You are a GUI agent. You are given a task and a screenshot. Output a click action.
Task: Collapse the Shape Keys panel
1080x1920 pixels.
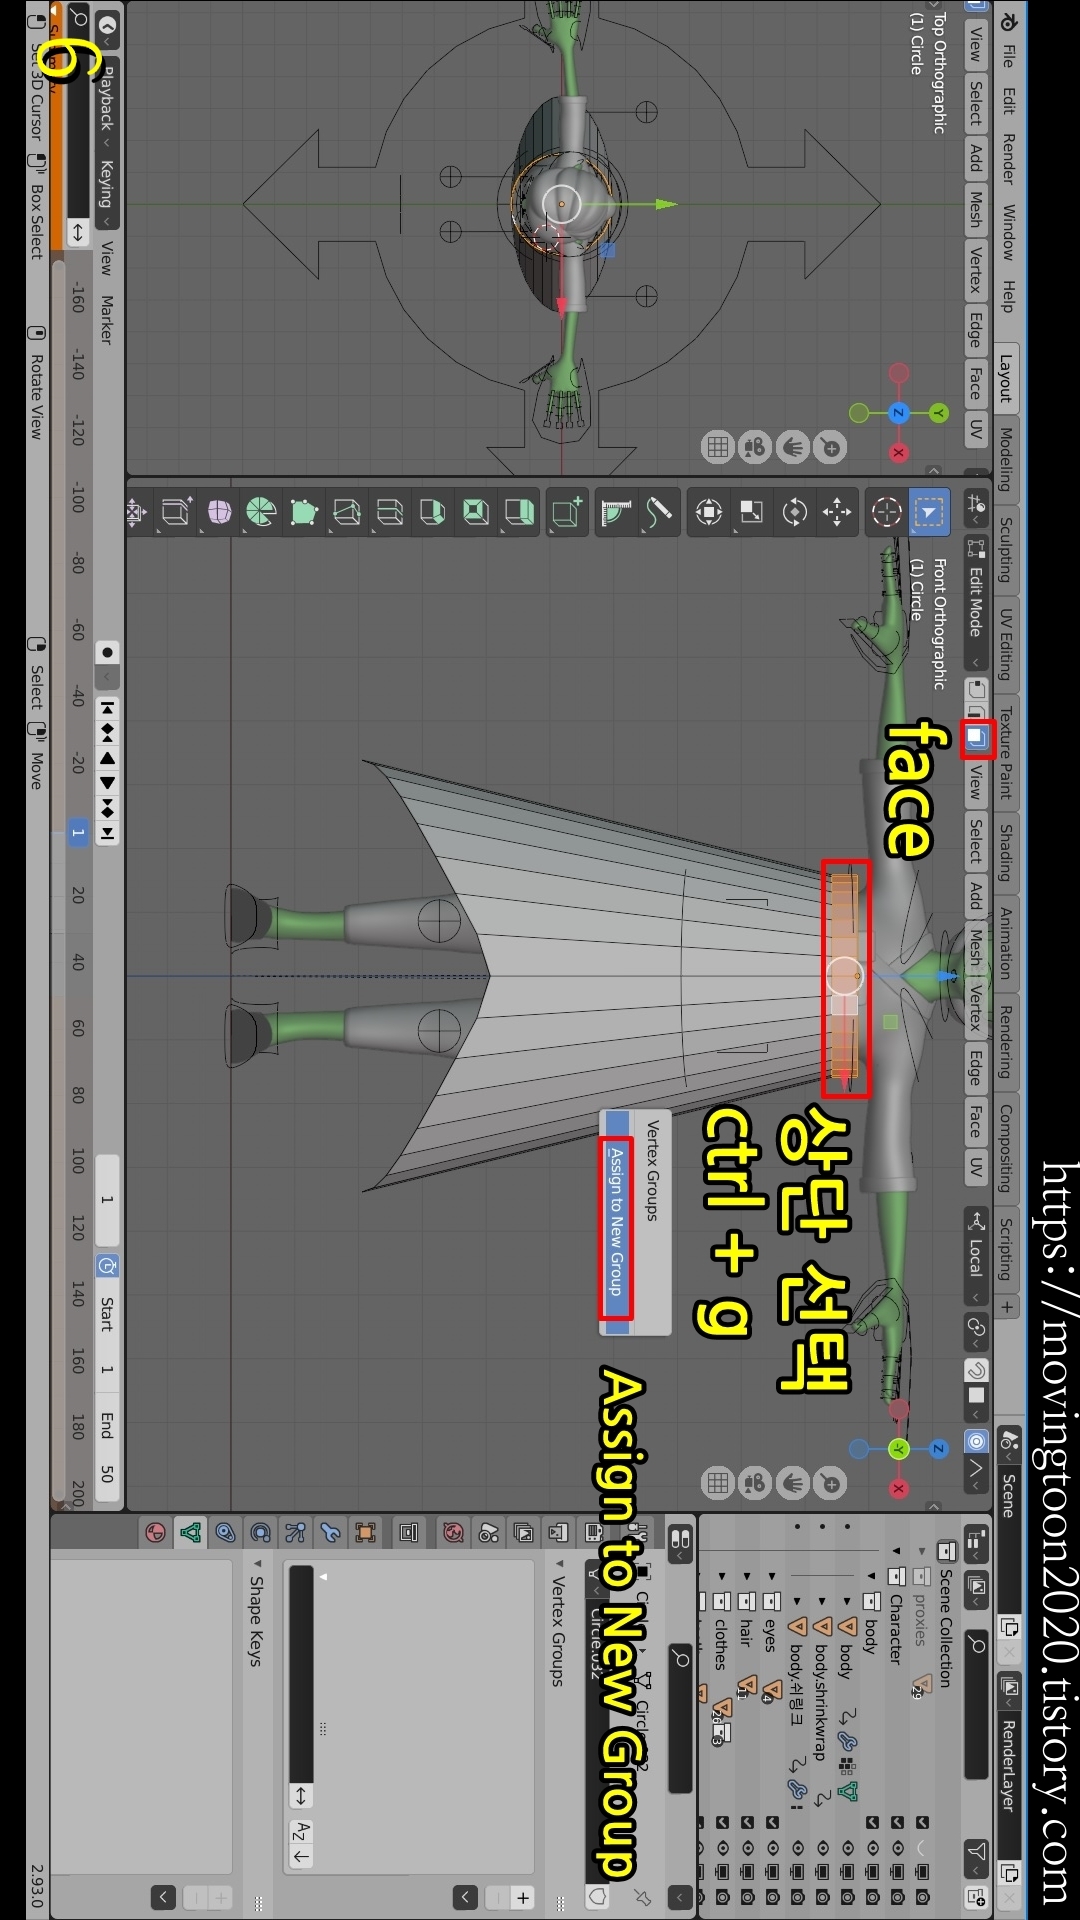pos(256,1563)
